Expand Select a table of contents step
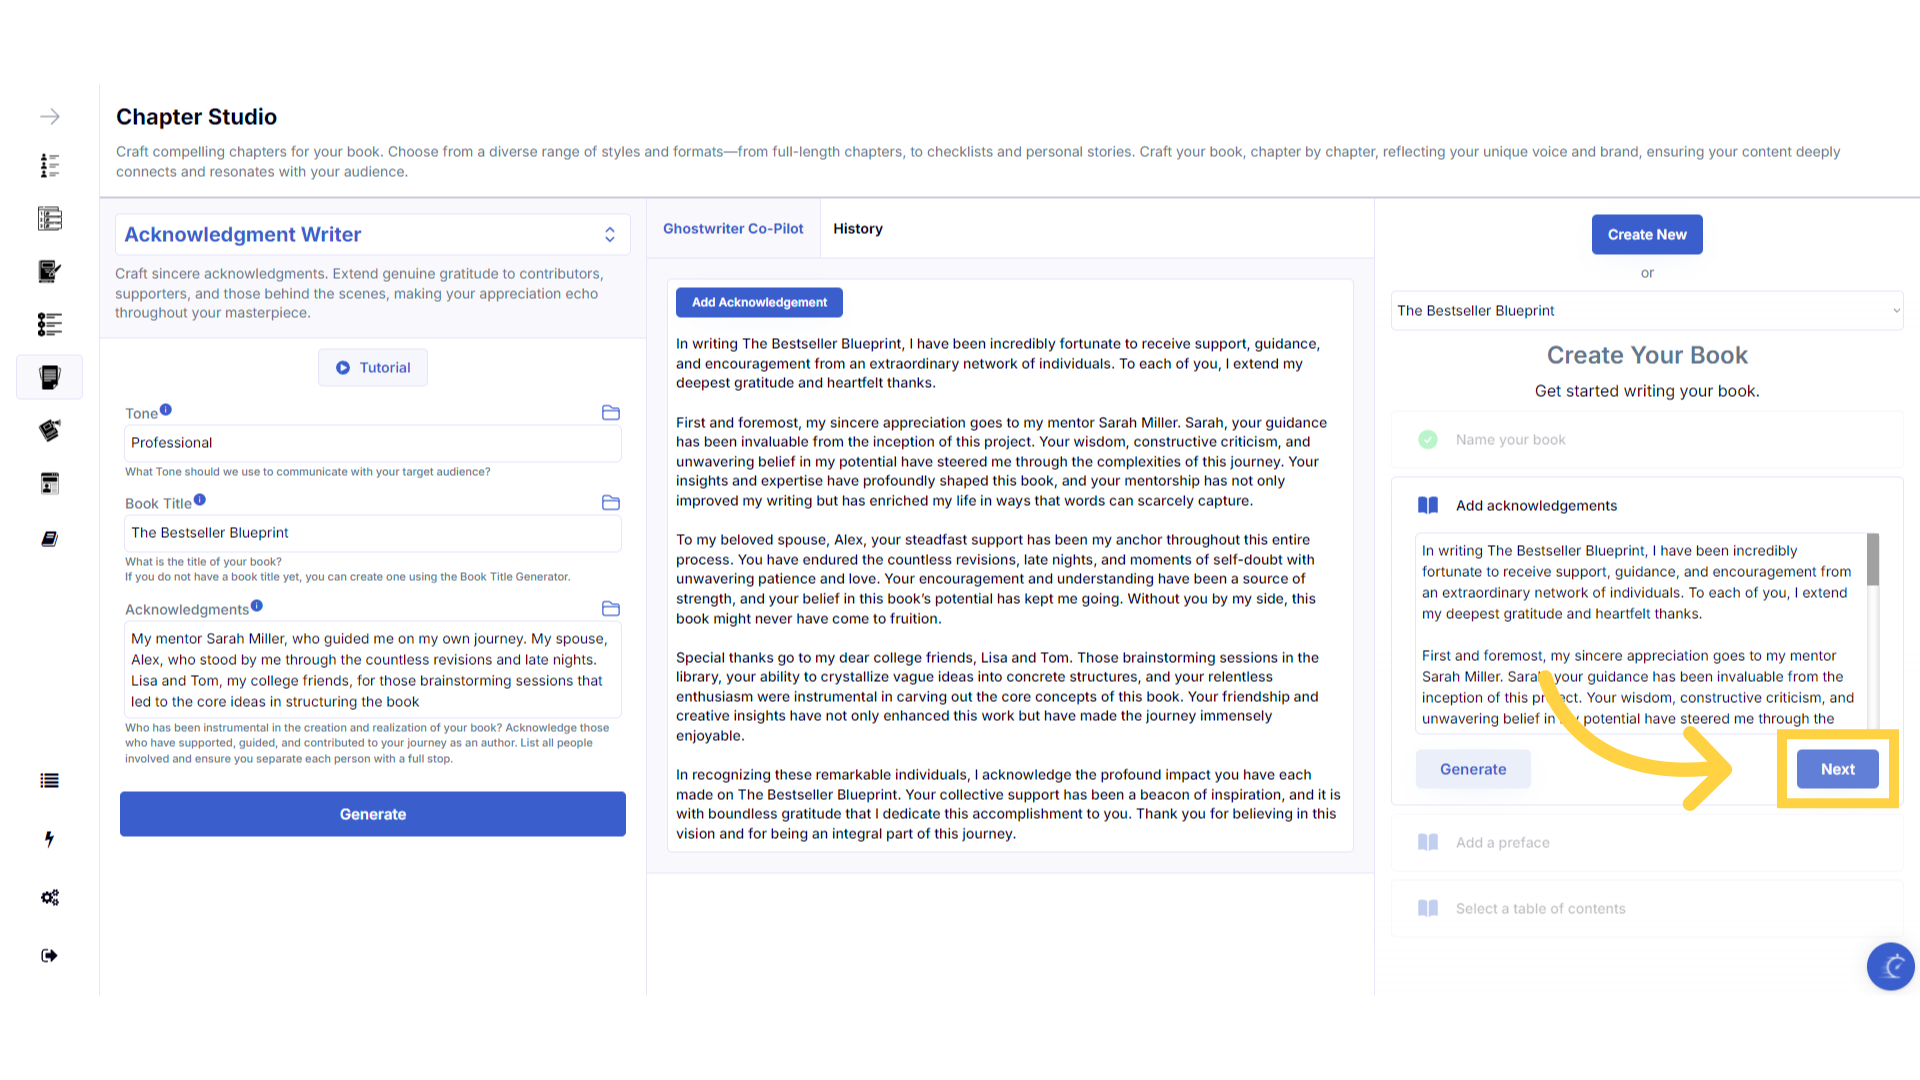1920x1080 pixels. (1540, 909)
